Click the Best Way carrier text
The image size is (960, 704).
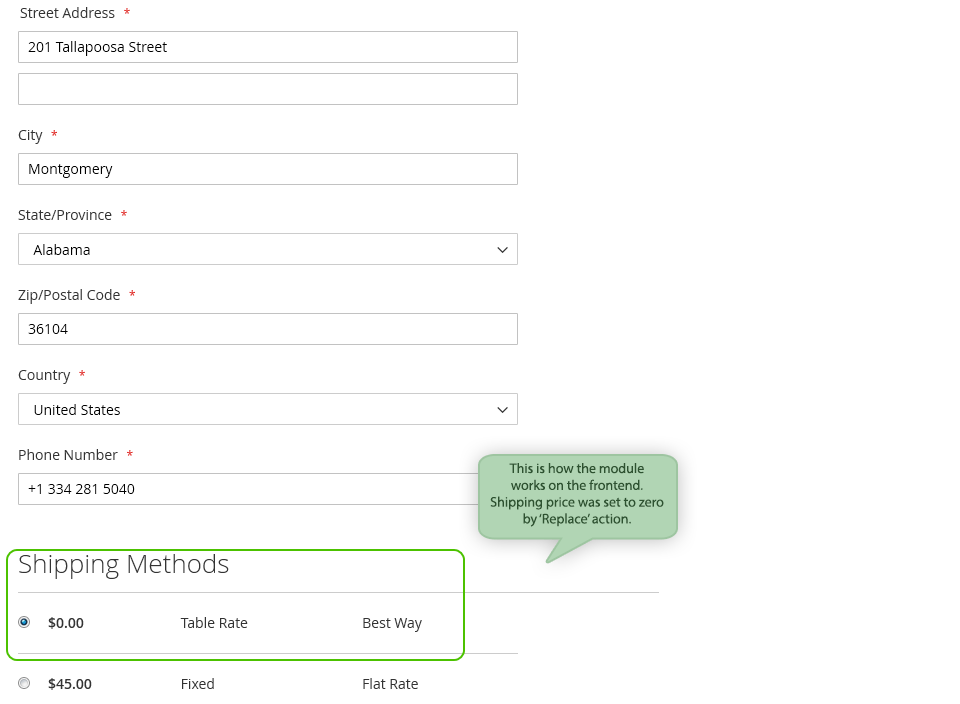tap(392, 623)
